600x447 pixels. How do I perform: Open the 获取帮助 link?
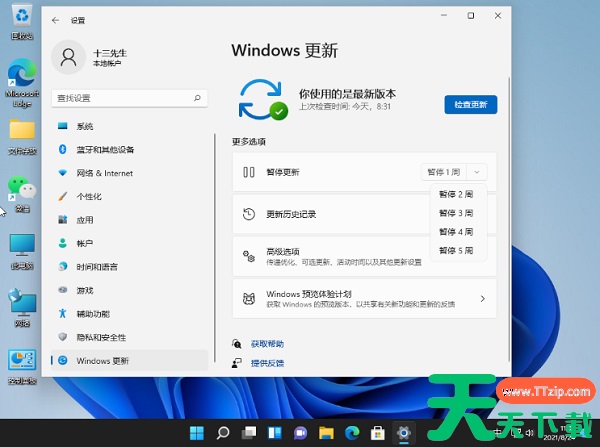click(267, 344)
